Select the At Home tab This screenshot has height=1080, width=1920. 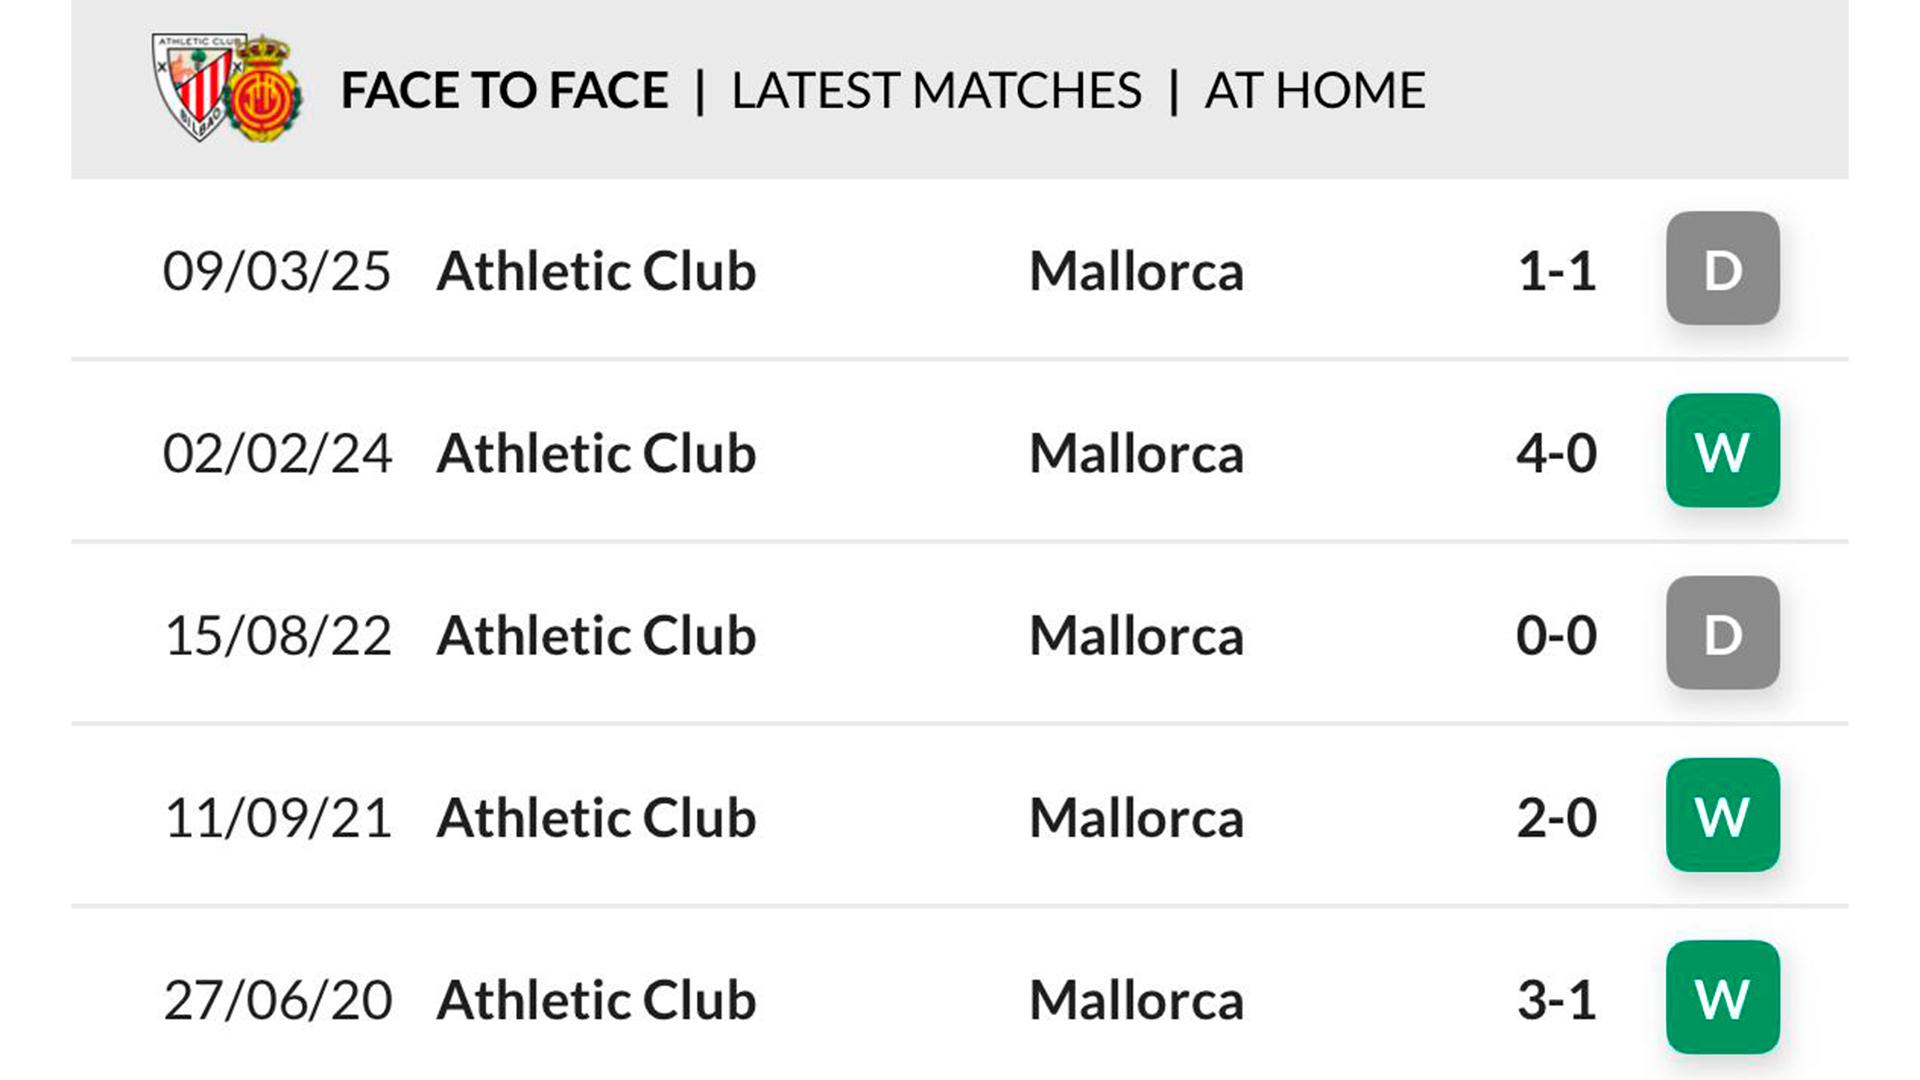point(1314,90)
